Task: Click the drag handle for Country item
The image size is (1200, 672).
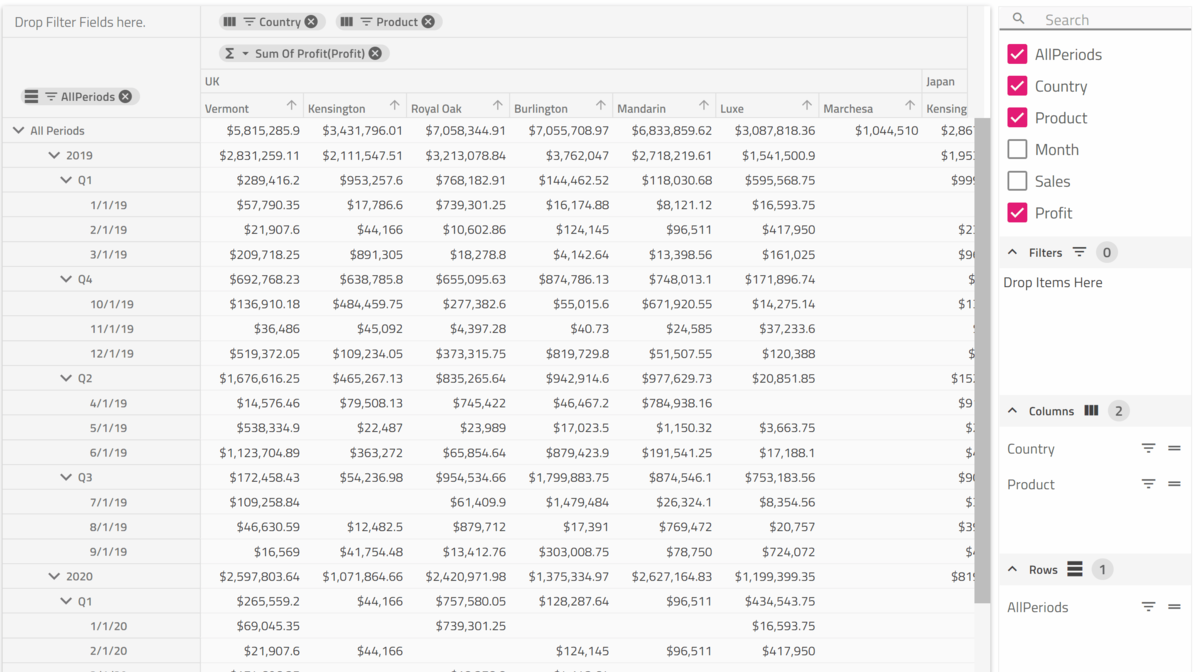Action: click(x=1175, y=449)
